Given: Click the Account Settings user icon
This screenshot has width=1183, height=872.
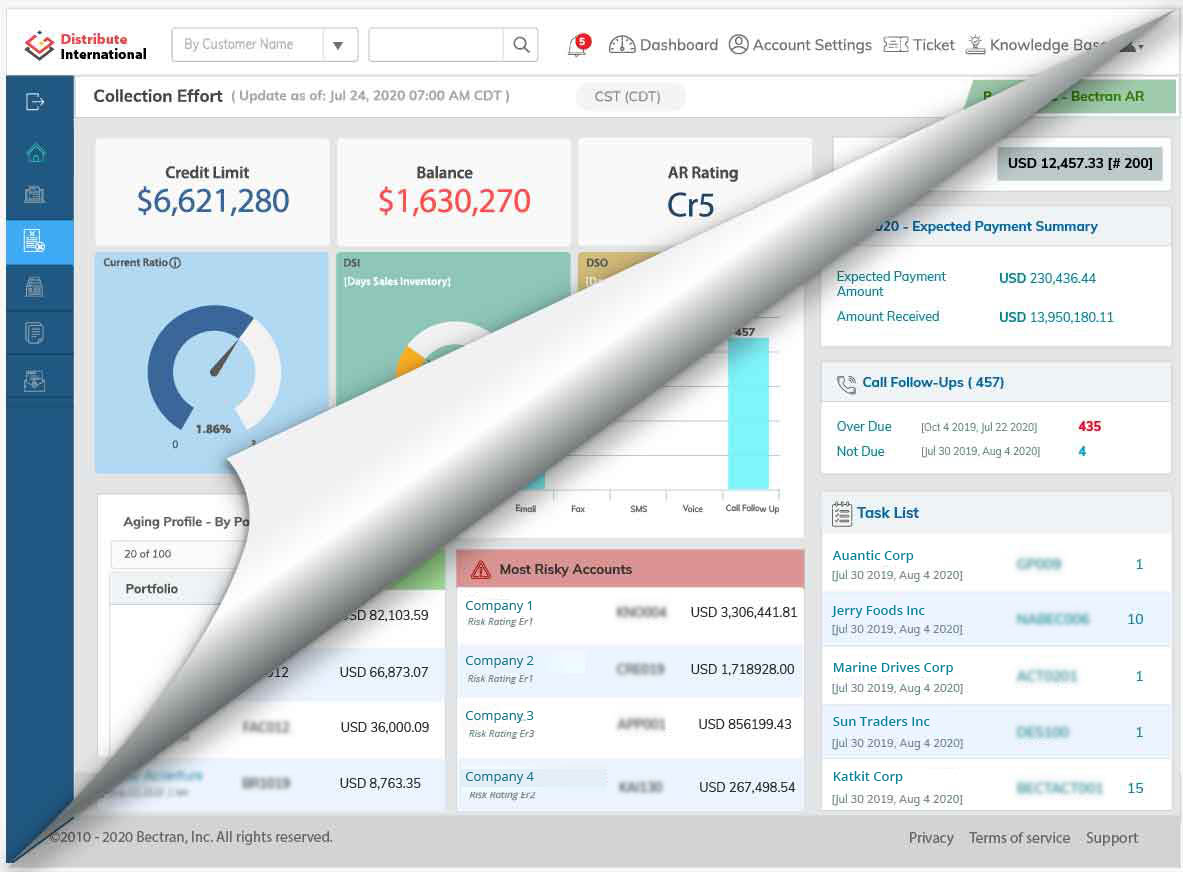Looking at the screenshot, I should click(739, 45).
